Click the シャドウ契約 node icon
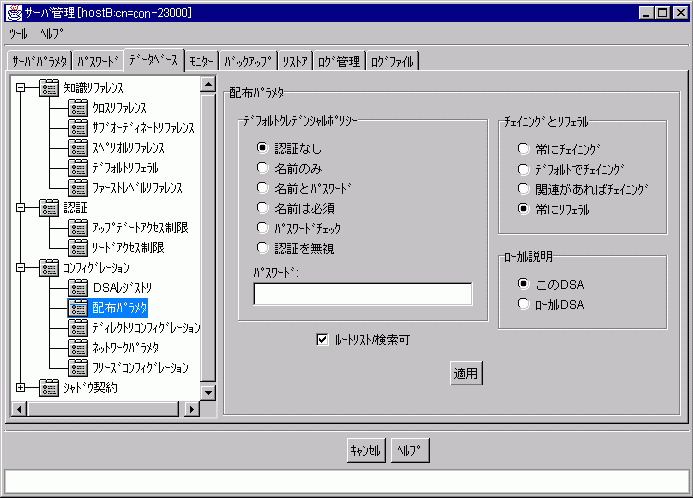693x498 pixels. point(49,388)
